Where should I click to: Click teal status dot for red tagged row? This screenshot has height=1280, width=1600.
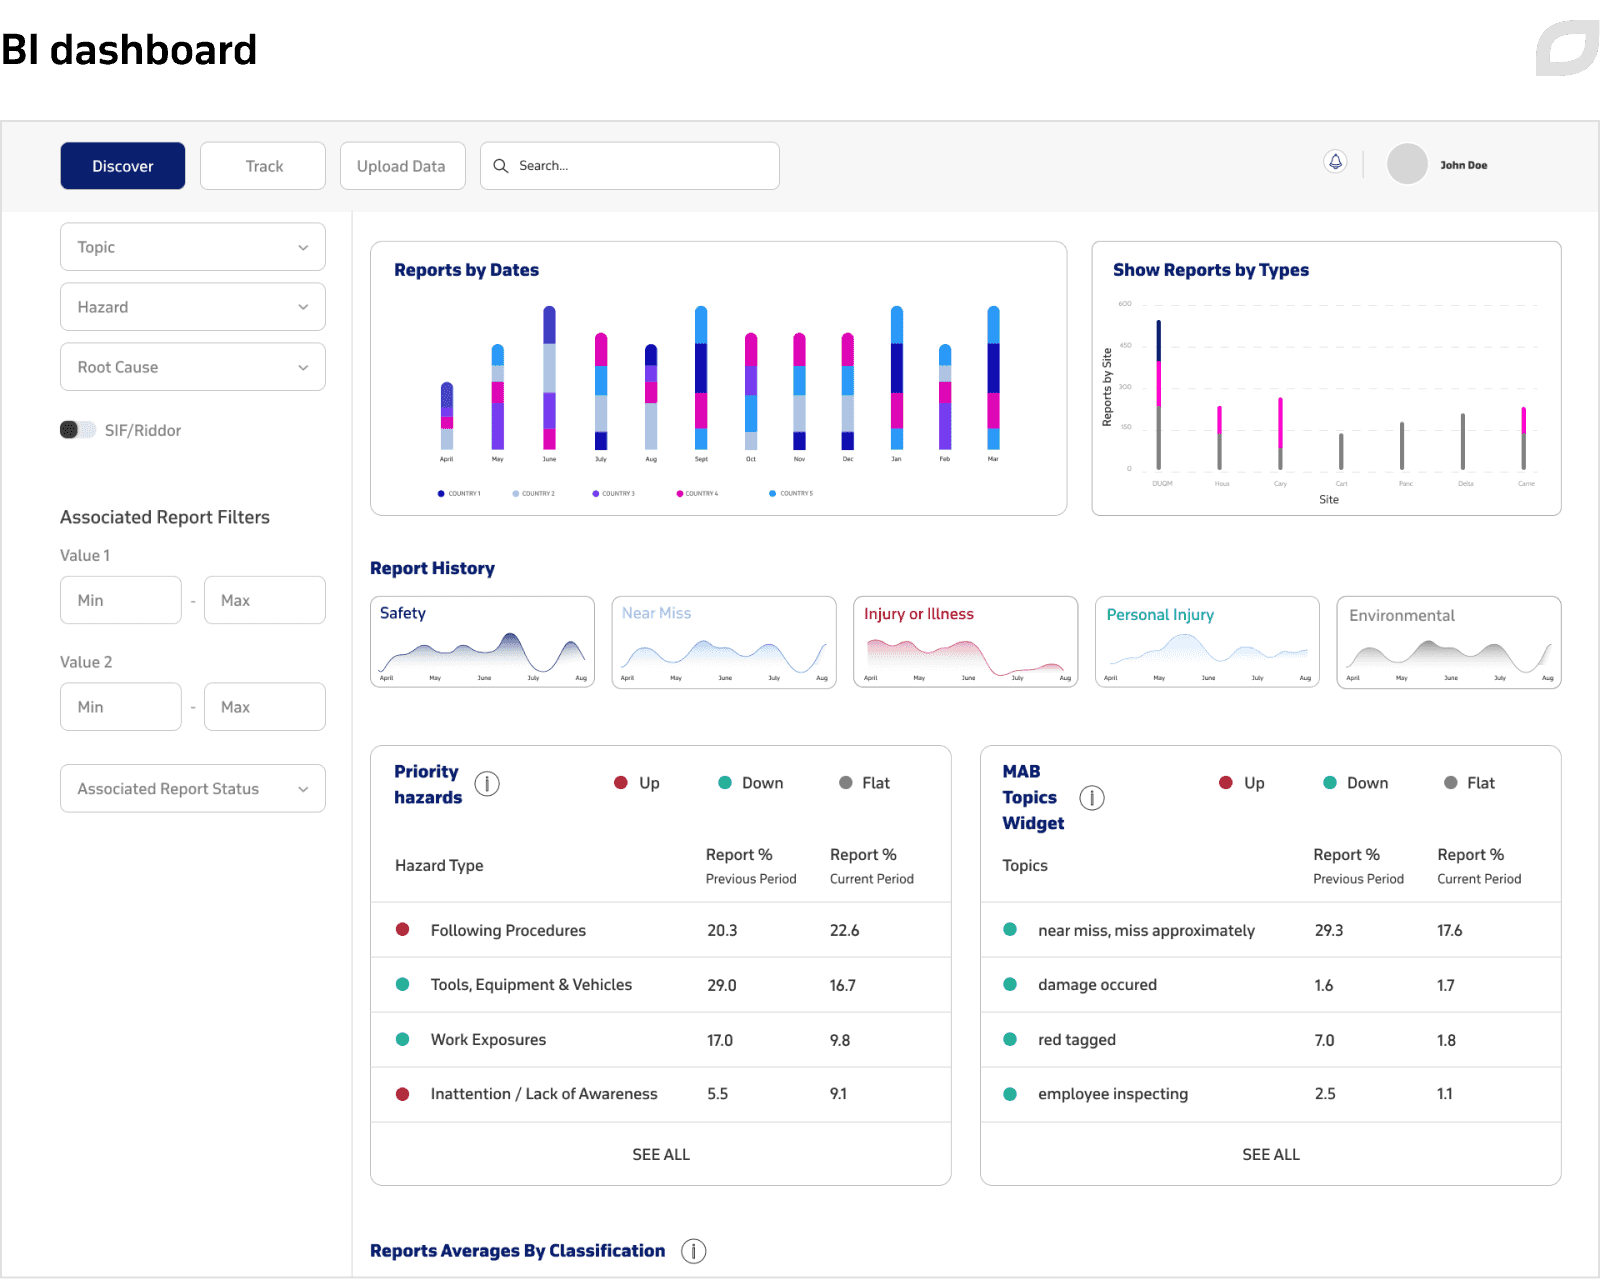pyautogui.click(x=1010, y=1040)
